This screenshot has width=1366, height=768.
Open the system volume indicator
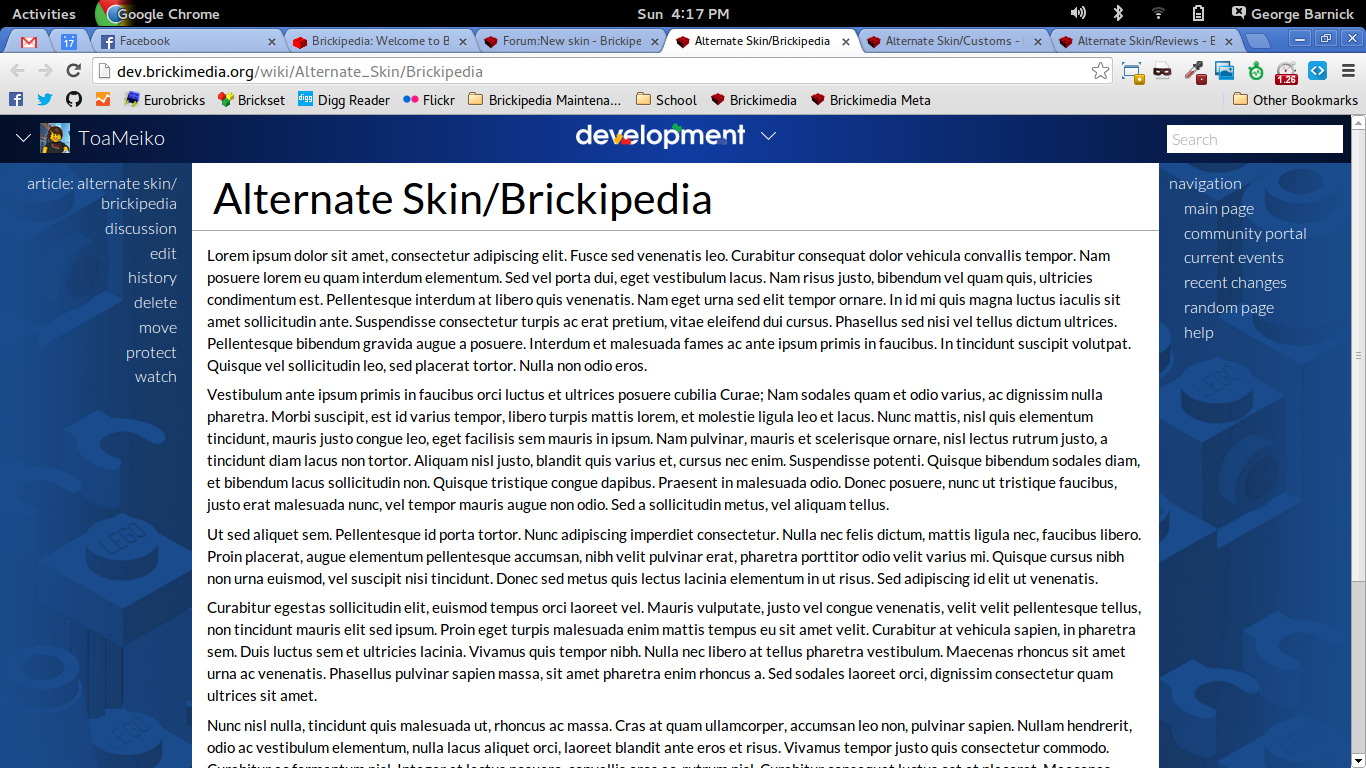coord(1078,13)
